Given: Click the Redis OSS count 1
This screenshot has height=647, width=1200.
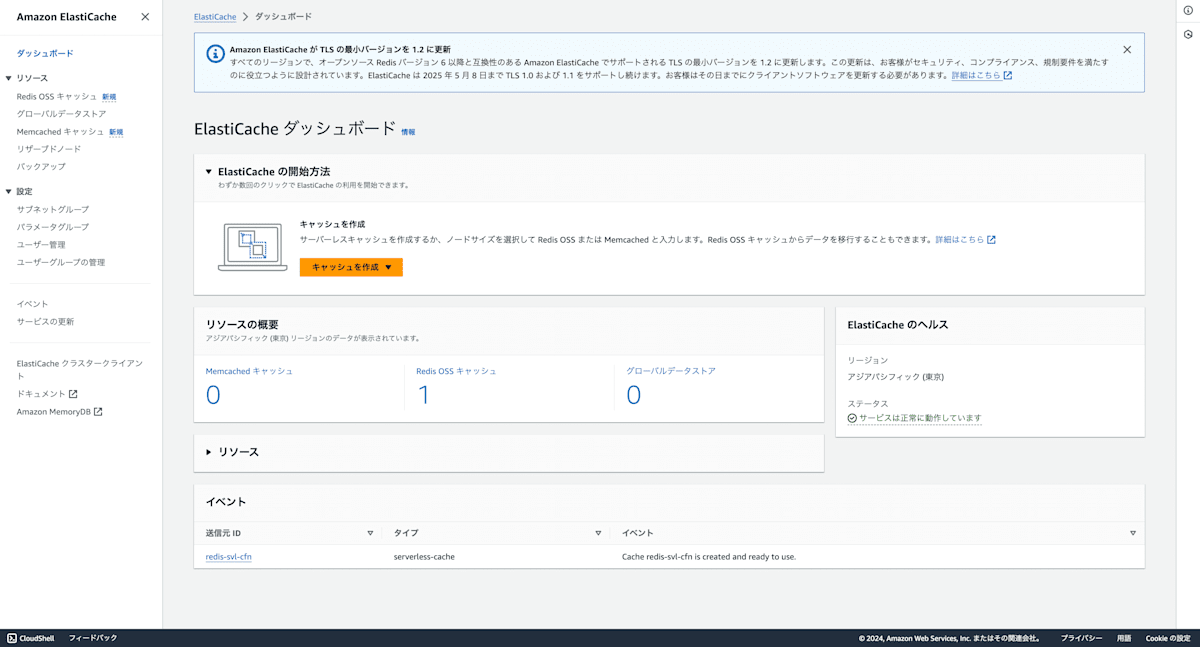Looking at the screenshot, I should 424,395.
